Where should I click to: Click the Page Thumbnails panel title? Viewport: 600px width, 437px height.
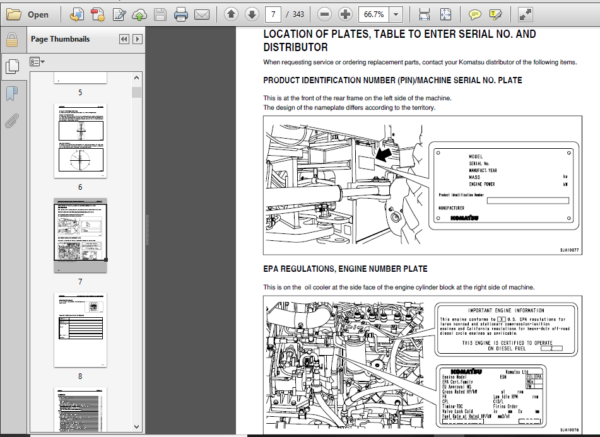click(x=60, y=39)
